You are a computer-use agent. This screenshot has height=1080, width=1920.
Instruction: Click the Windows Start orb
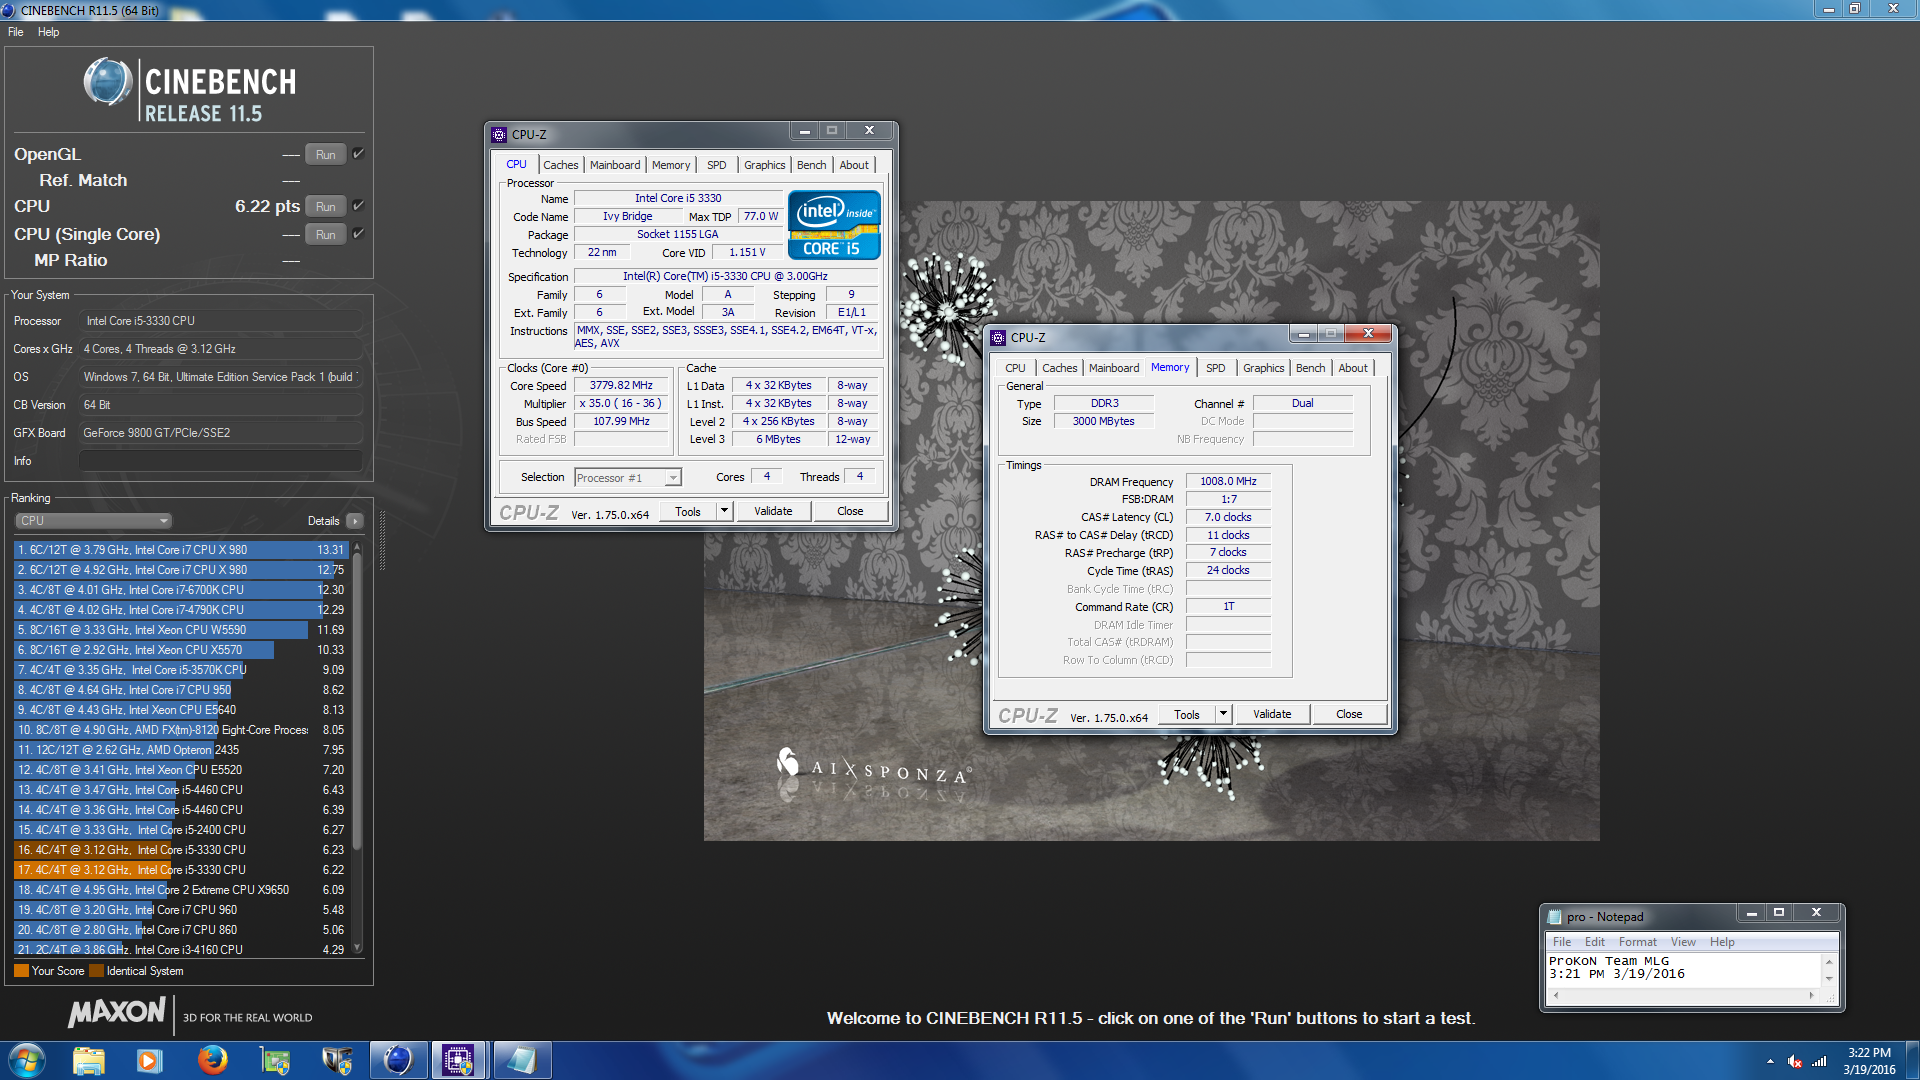26,1060
